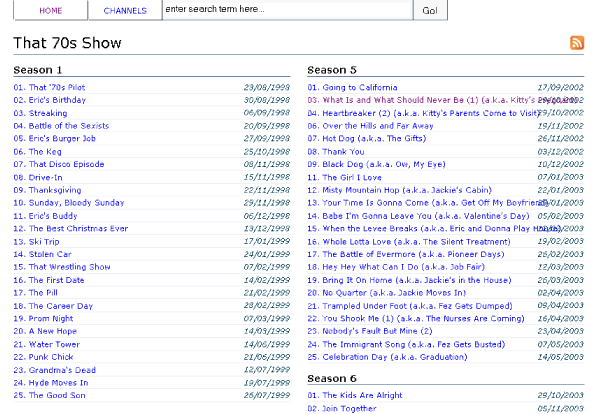Image resolution: width=598 pixels, height=414 pixels.
Task: Choose The Girl I Love episode
Action: click(344, 177)
